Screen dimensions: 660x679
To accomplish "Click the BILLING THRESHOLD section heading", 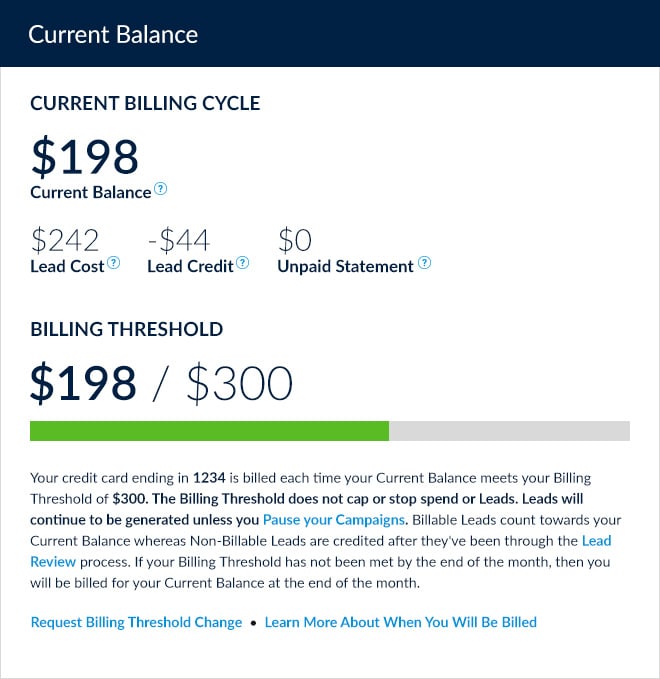I will click(x=126, y=329).
